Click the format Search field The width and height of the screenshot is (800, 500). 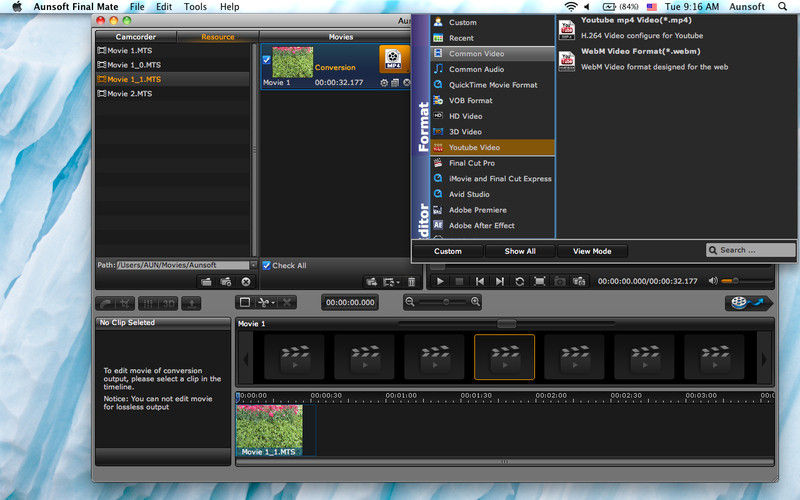[751, 250]
